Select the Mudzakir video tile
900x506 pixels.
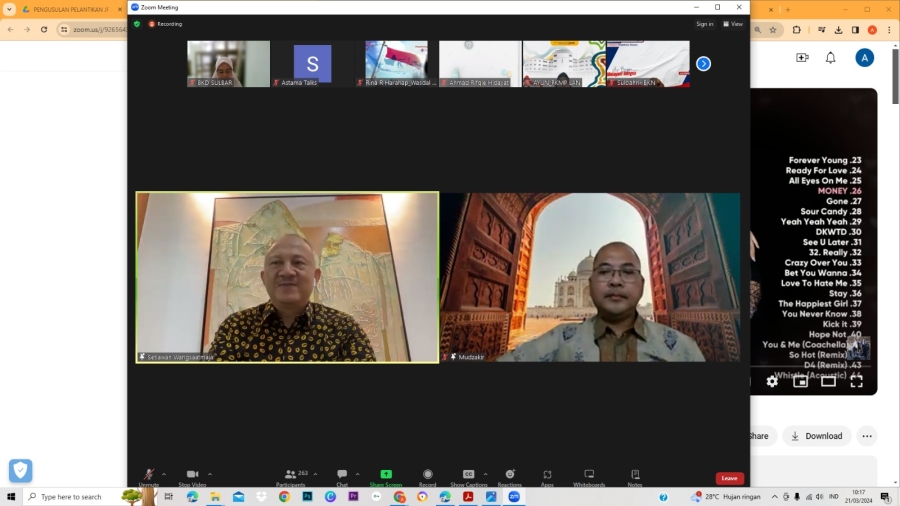(x=591, y=277)
